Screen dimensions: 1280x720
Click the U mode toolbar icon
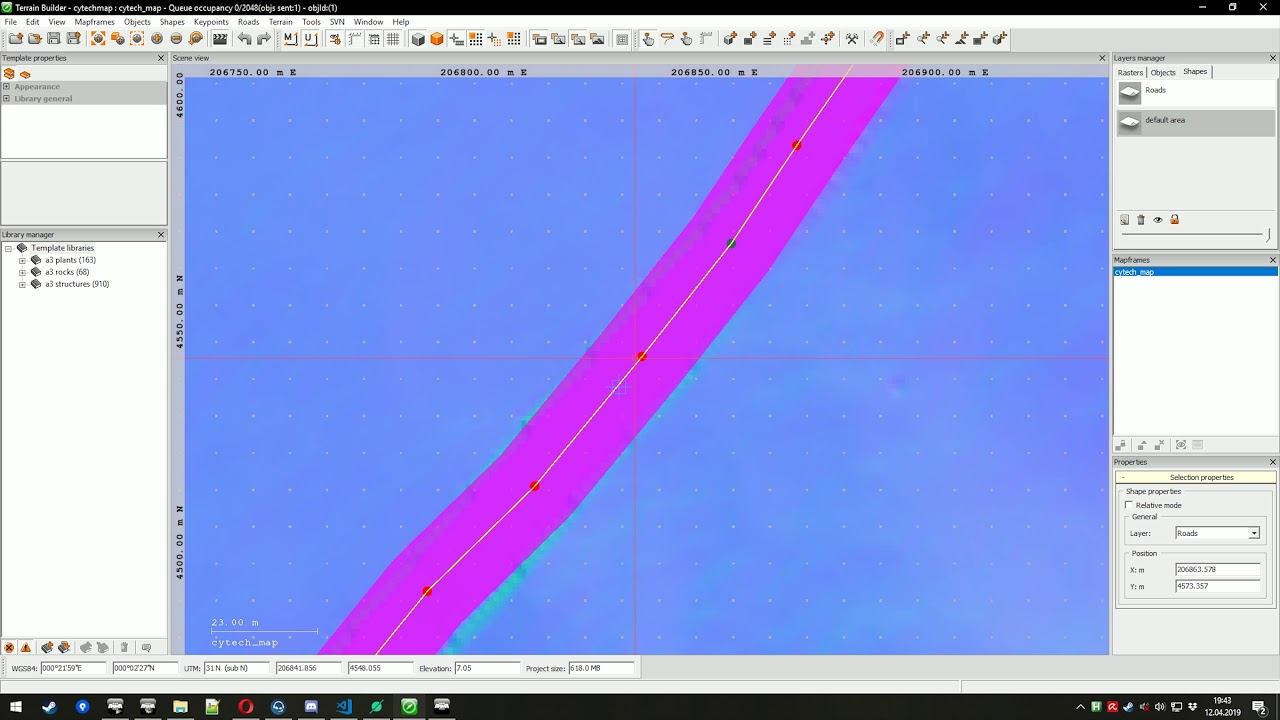click(310, 39)
